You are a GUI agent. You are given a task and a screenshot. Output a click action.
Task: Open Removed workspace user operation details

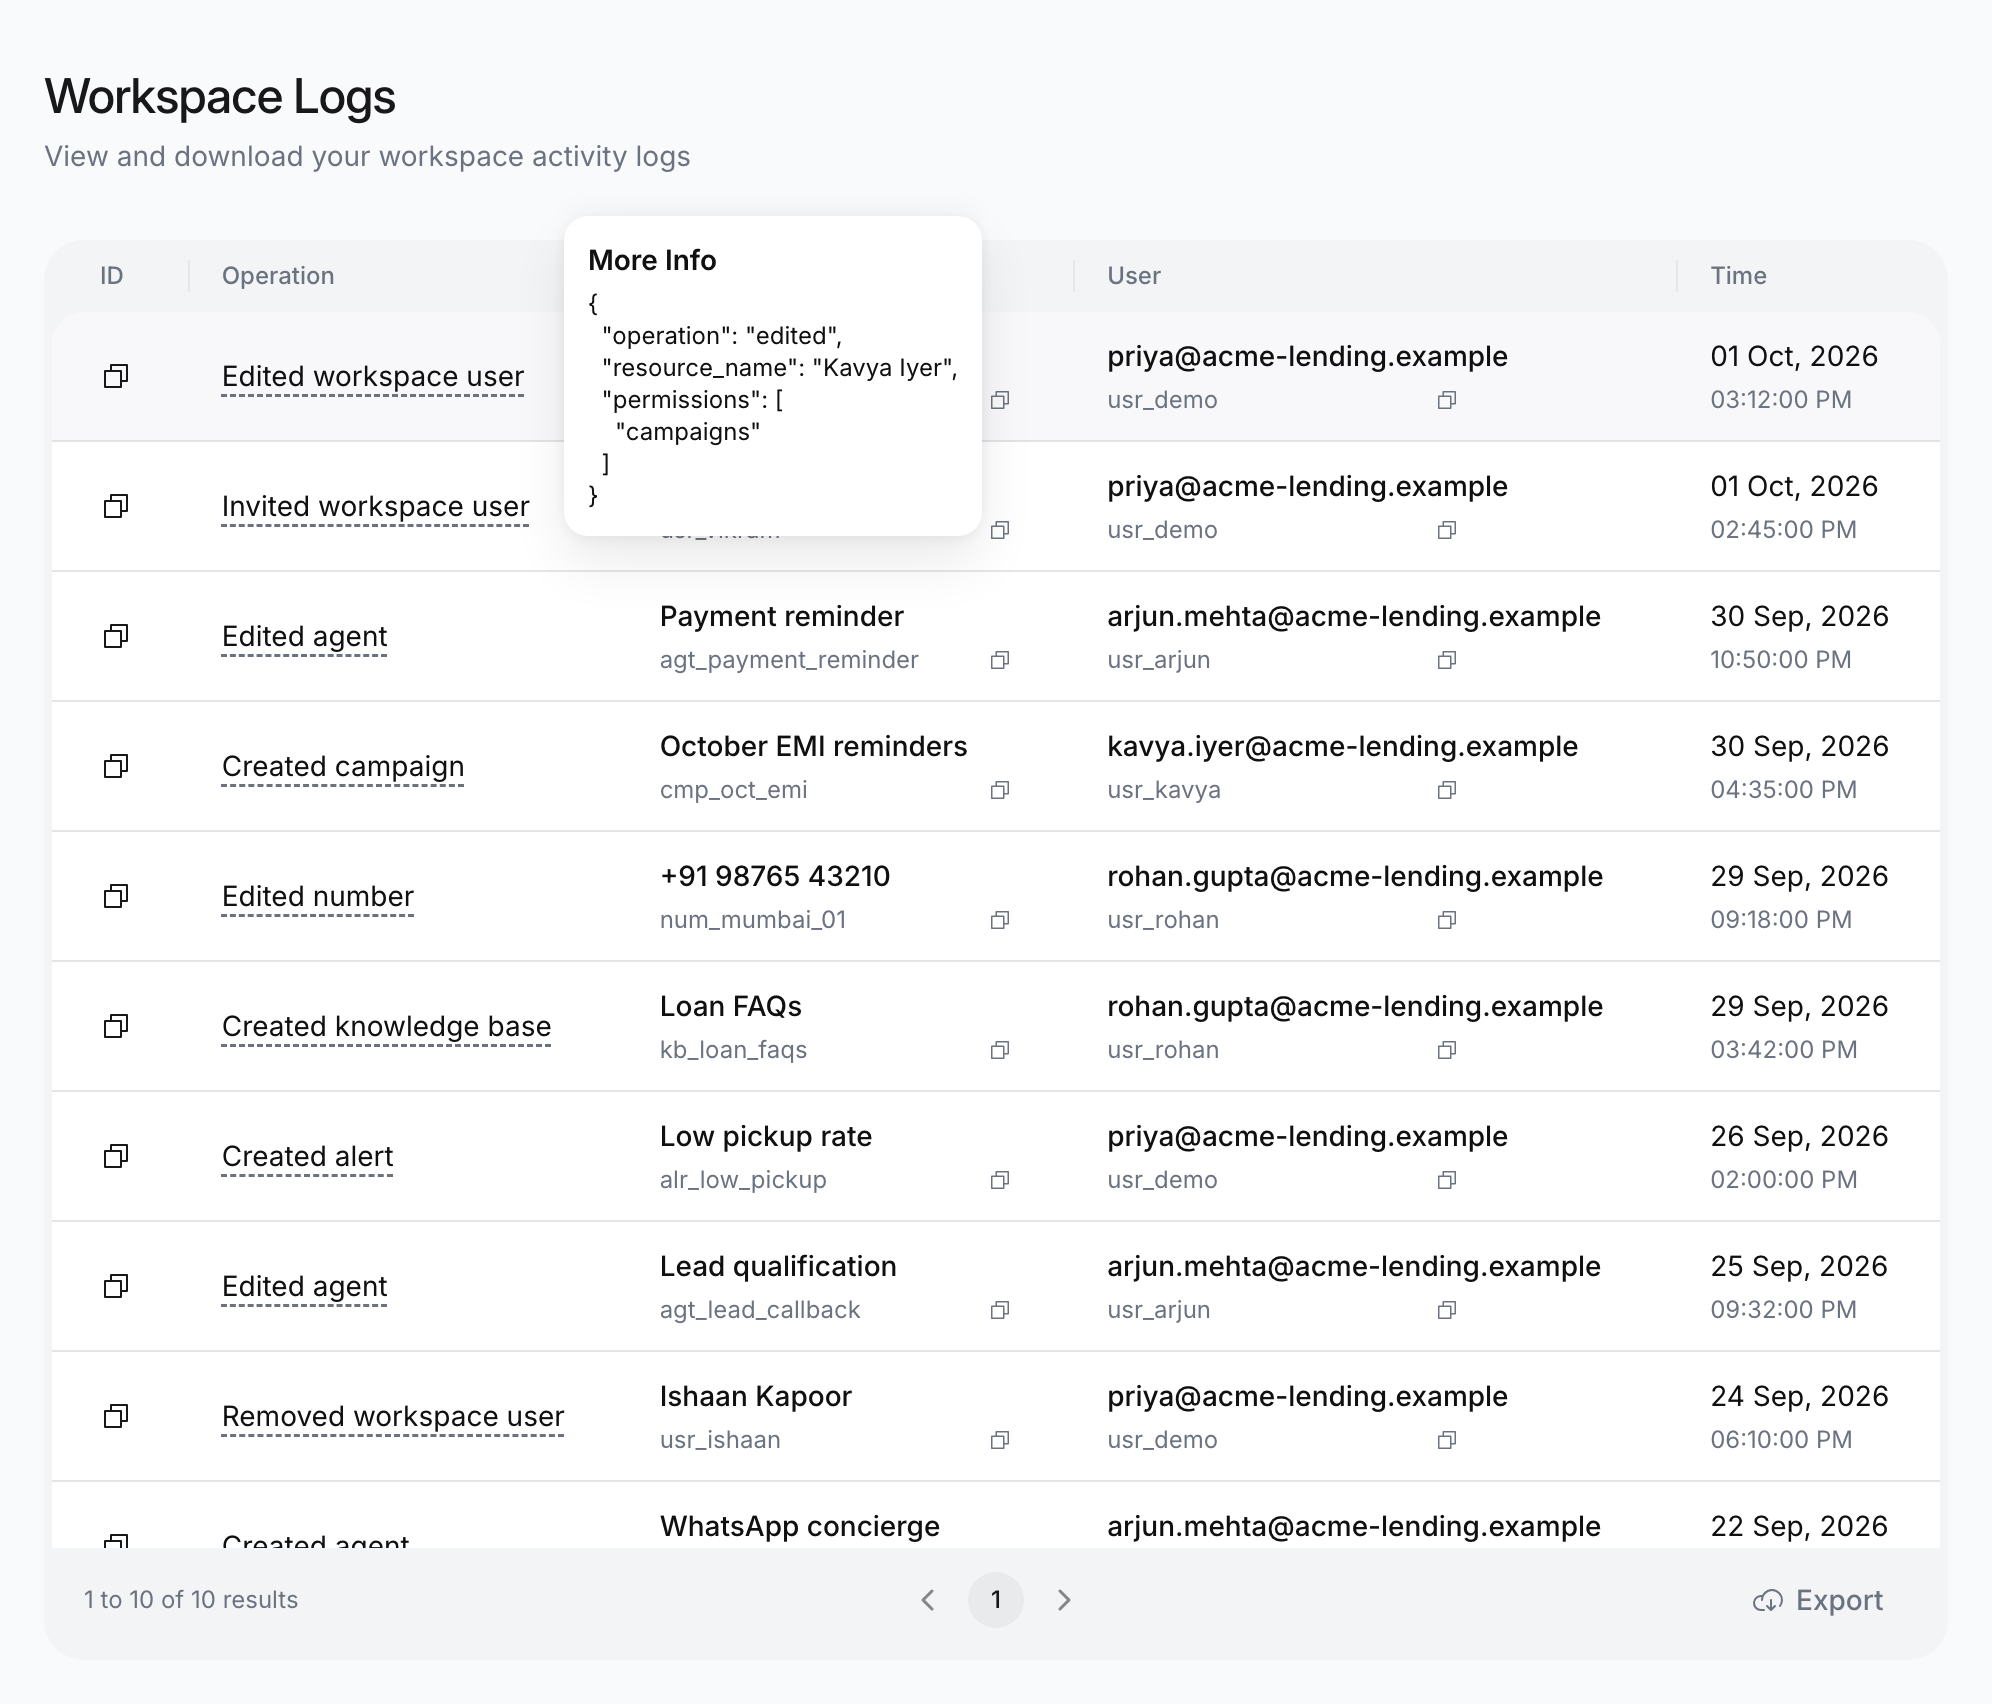pos(393,1417)
